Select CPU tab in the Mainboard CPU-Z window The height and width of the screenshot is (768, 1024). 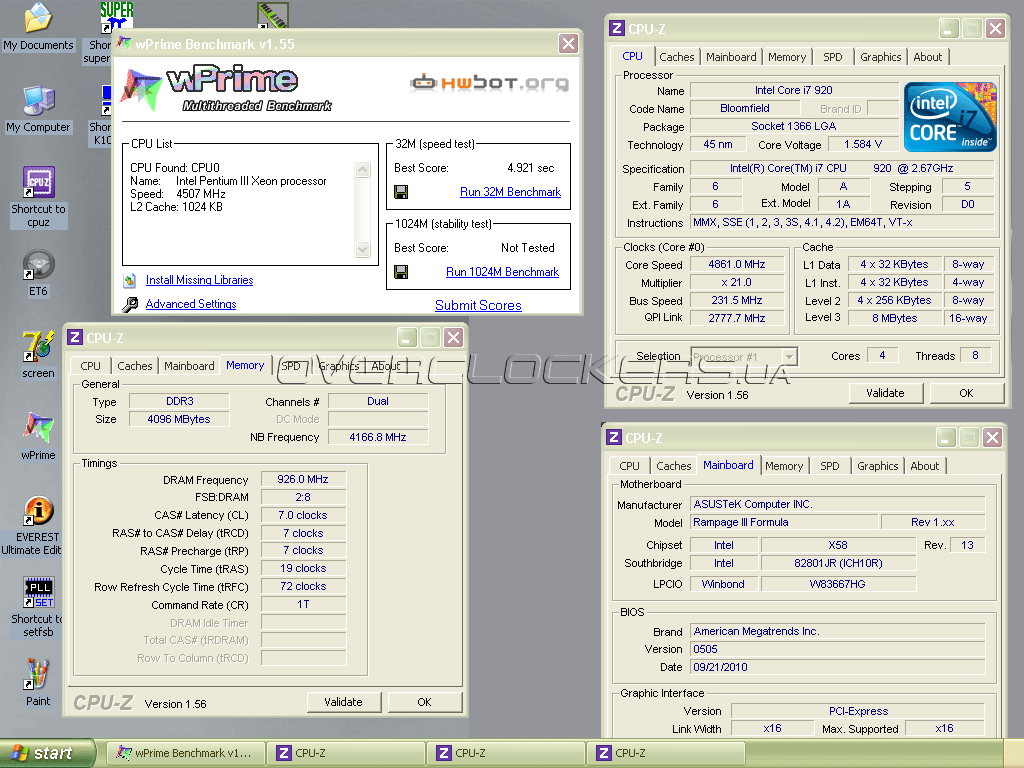(x=629, y=466)
